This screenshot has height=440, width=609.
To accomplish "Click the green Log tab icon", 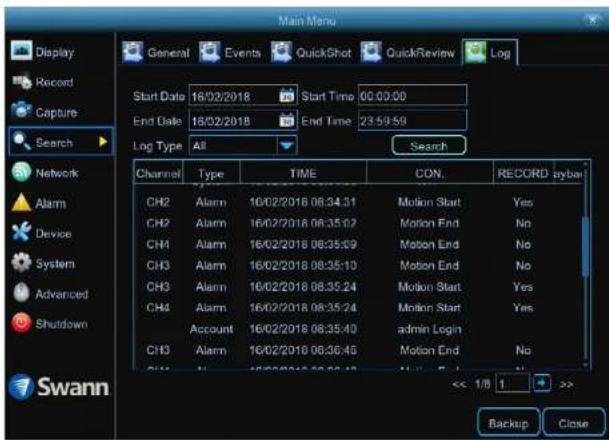I will [x=475, y=52].
